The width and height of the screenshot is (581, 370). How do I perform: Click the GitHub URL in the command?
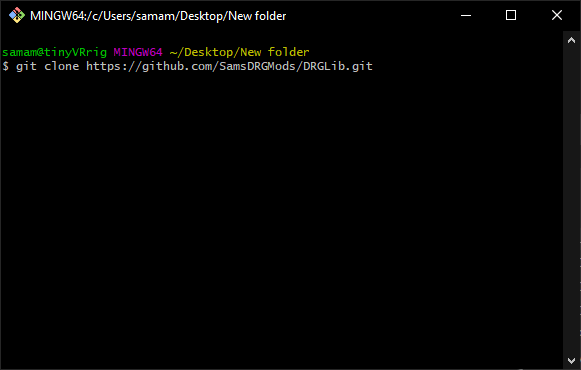click(x=229, y=66)
